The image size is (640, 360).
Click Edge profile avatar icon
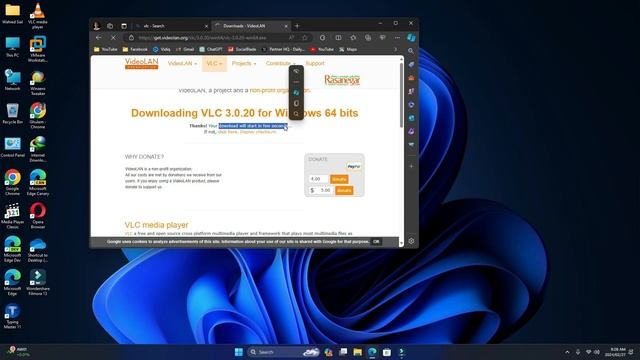[x=97, y=26]
